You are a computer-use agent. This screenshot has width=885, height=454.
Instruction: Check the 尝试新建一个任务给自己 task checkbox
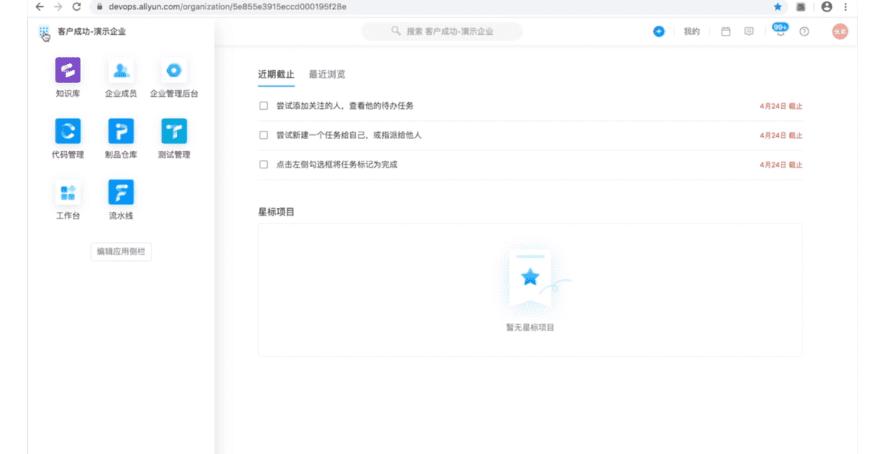coord(264,135)
